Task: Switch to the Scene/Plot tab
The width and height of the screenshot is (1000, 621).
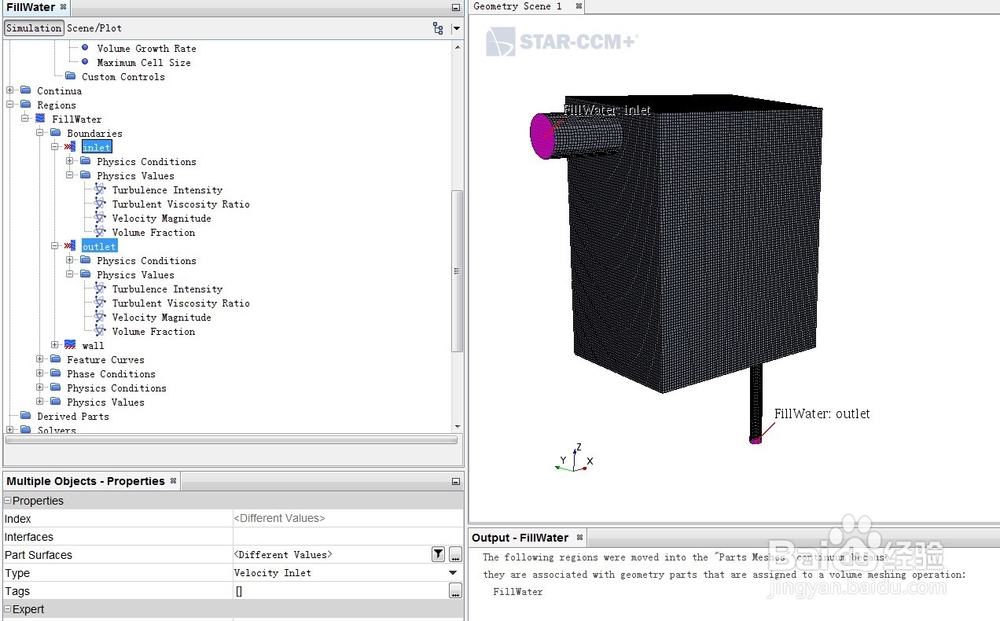Action: pos(94,28)
